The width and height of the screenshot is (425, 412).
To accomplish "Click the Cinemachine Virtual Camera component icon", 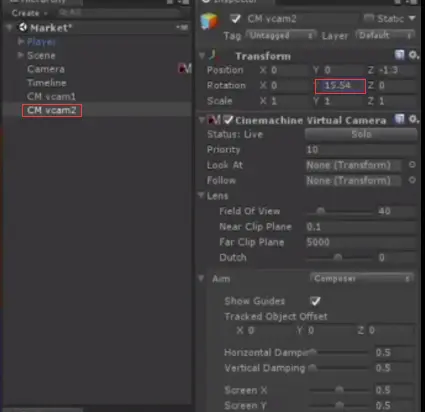I will (x=213, y=120).
